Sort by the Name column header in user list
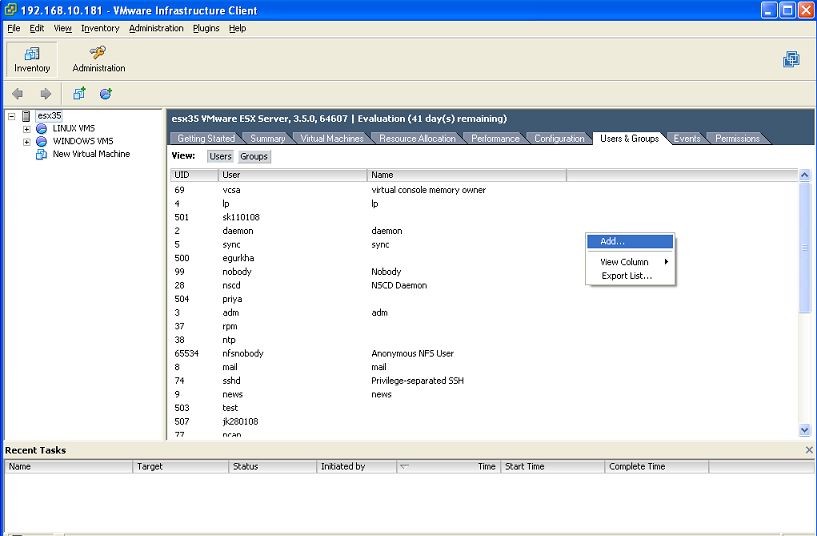Screen dimensions: 817x536 click(x=467, y=175)
